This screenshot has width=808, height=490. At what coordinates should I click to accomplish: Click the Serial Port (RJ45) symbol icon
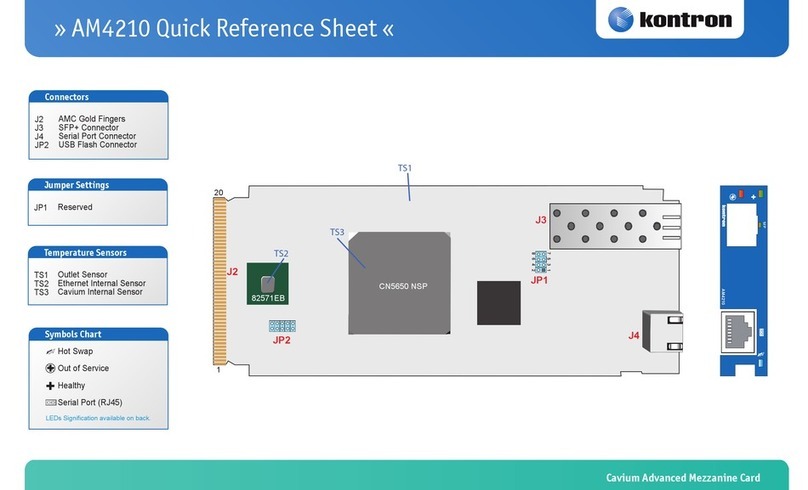coord(50,402)
